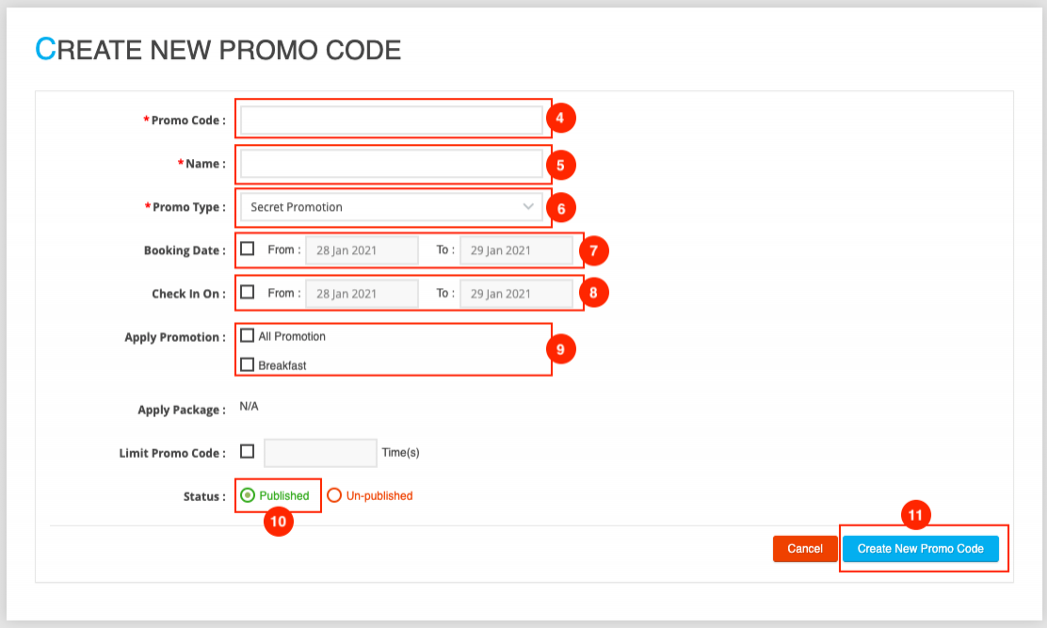Click the Promo Code text field

click(x=391, y=120)
